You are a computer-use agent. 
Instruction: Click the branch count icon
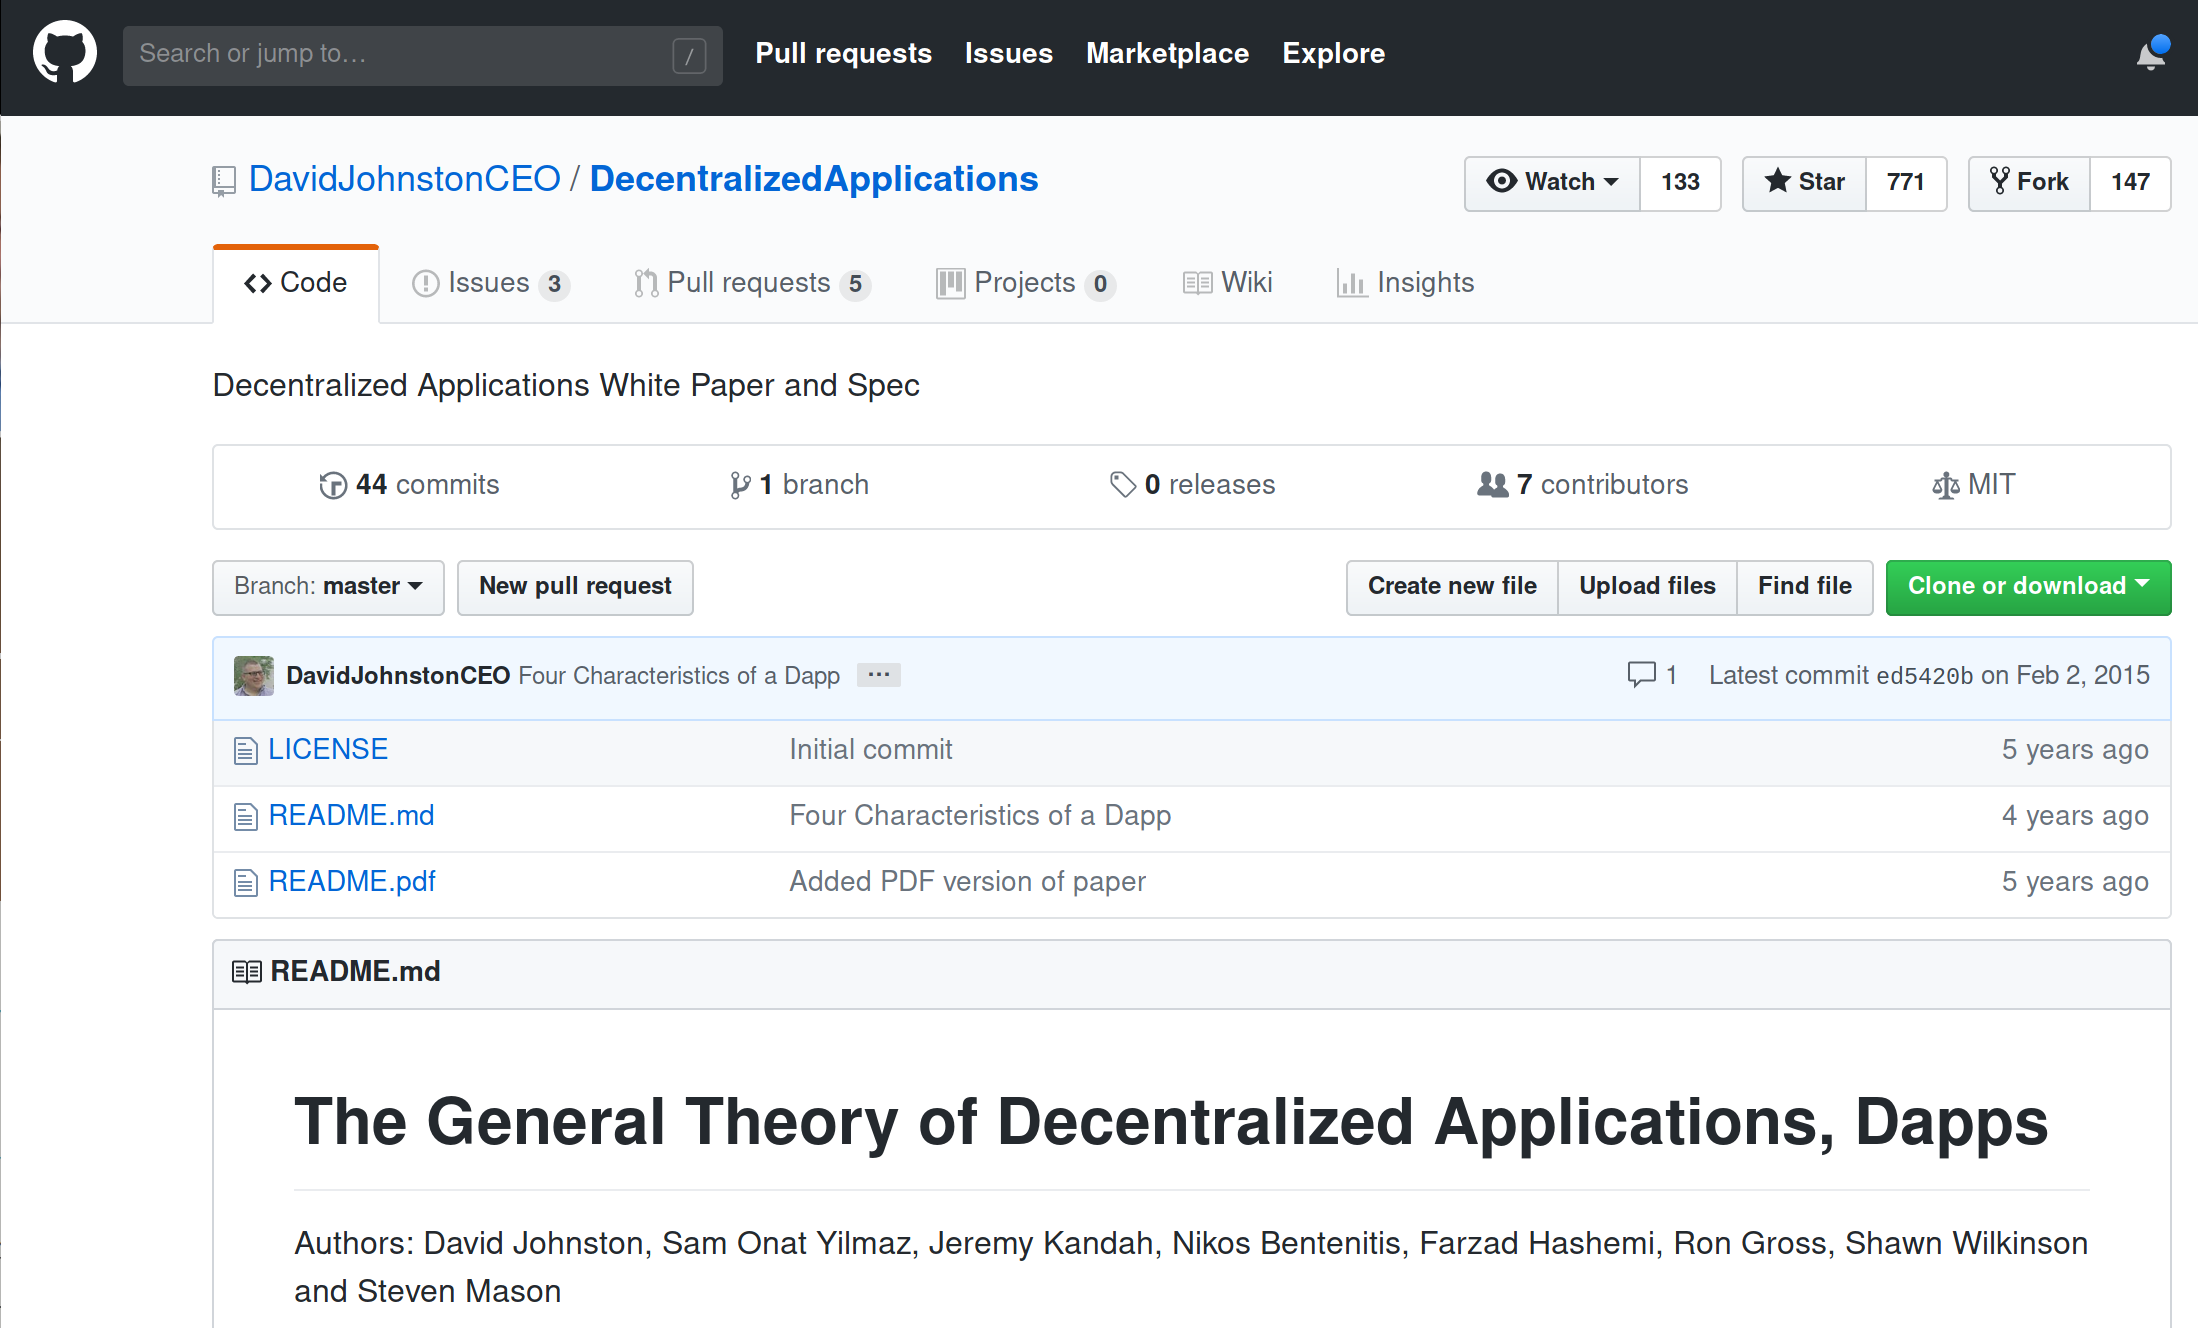click(740, 485)
